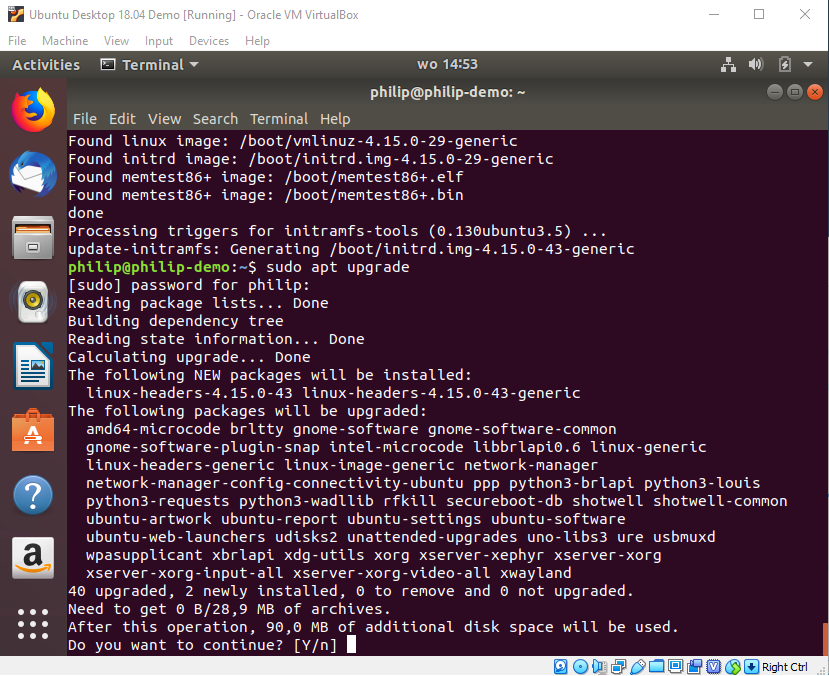The height and width of the screenshot is (676, 829).
Task: Open the terminal Search menu
Action: click(215, 119)
